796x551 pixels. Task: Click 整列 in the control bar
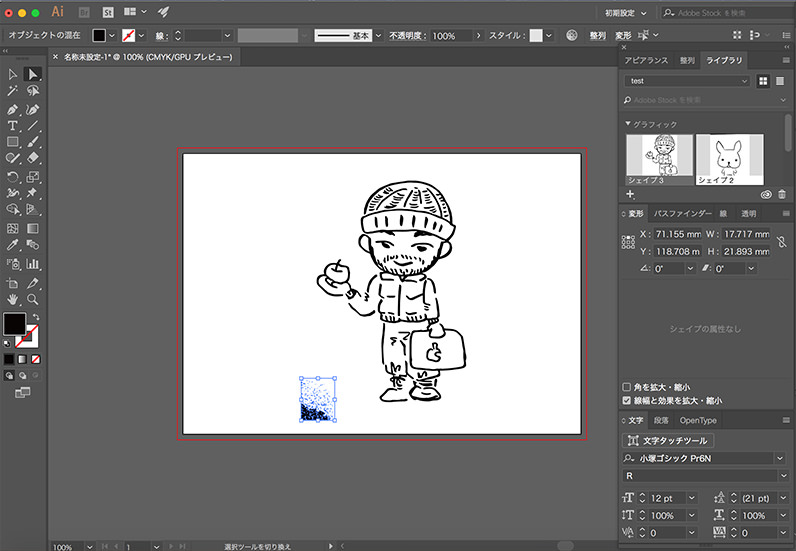(x=597, y=35)
